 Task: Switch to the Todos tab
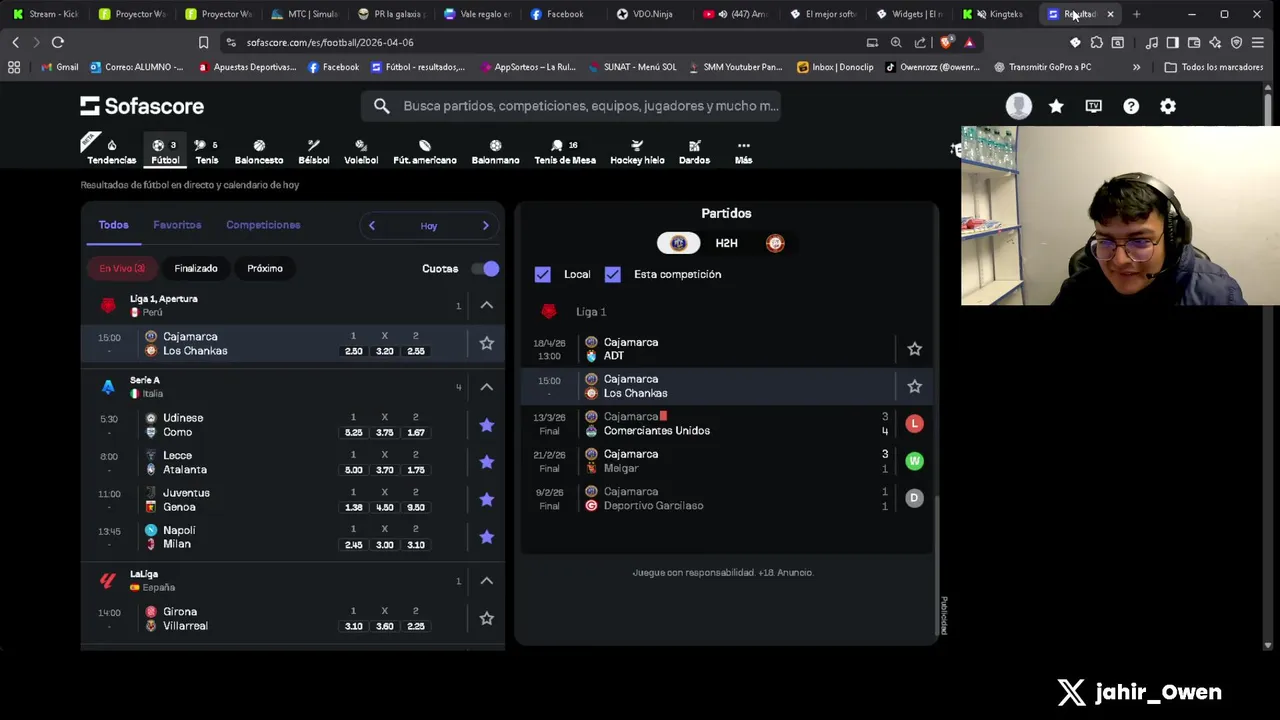click(x=113, y=225)
